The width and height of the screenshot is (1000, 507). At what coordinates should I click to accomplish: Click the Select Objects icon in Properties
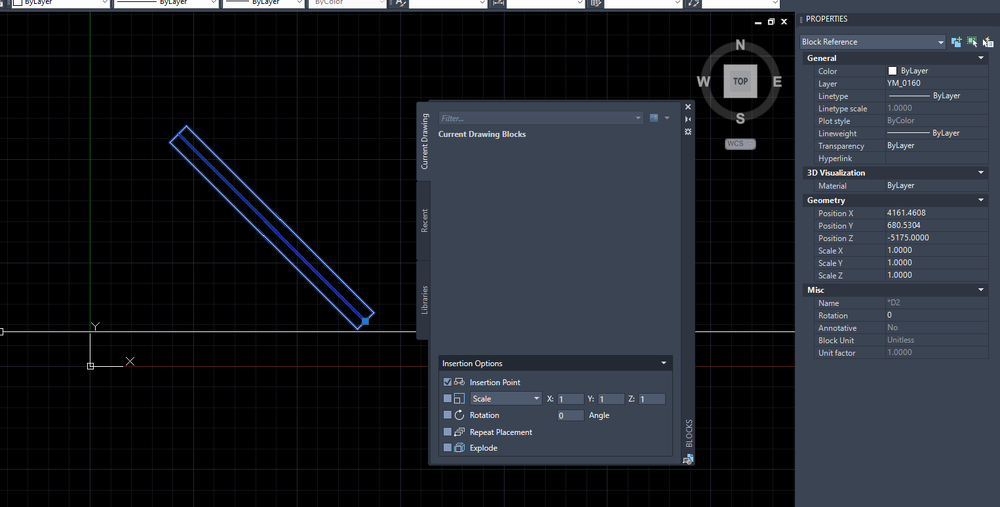tap(972, 42)
